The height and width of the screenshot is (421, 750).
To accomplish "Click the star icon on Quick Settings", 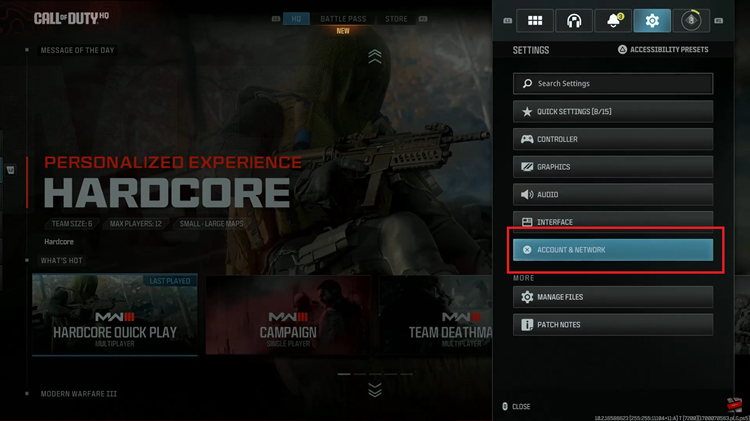I will [x=527, y=111].
